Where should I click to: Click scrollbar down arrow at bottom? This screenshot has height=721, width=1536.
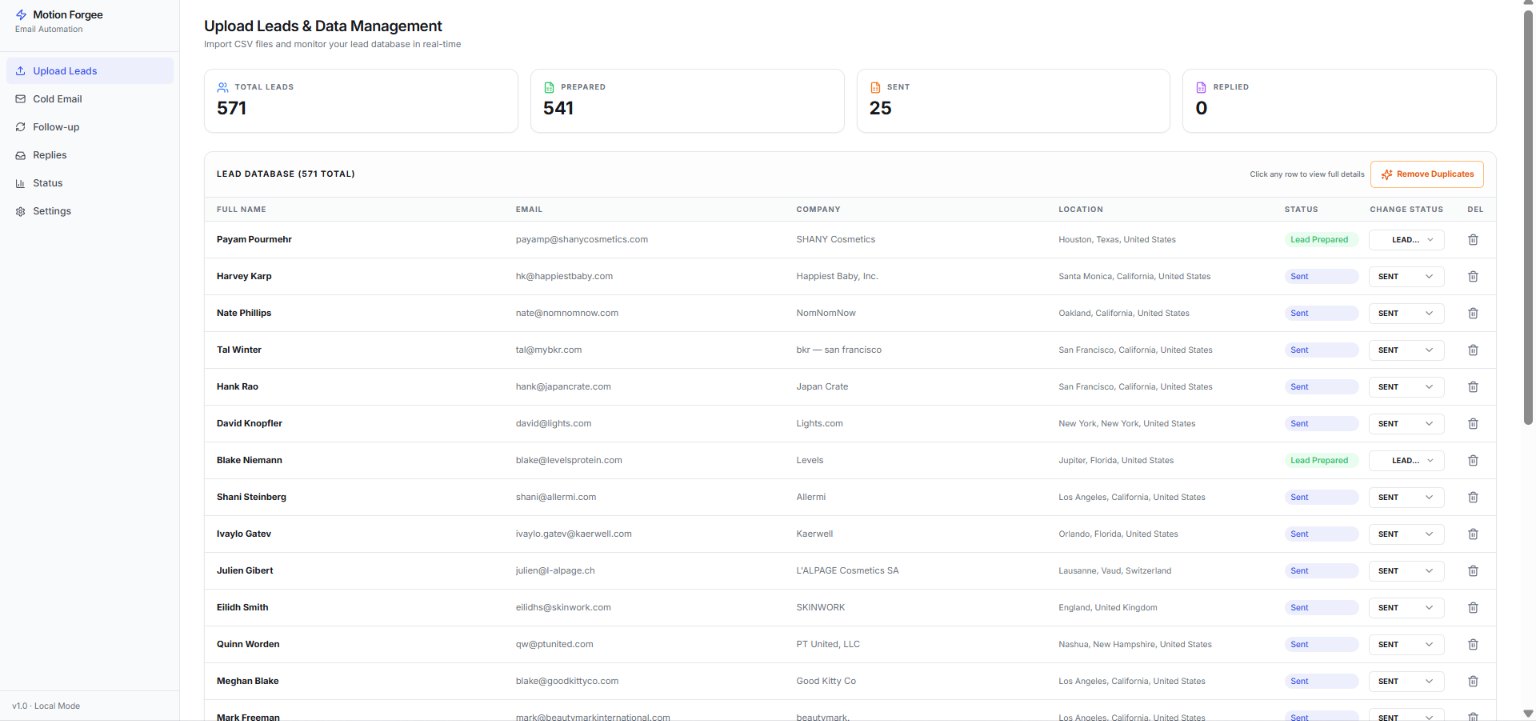tap(1527, 713)
